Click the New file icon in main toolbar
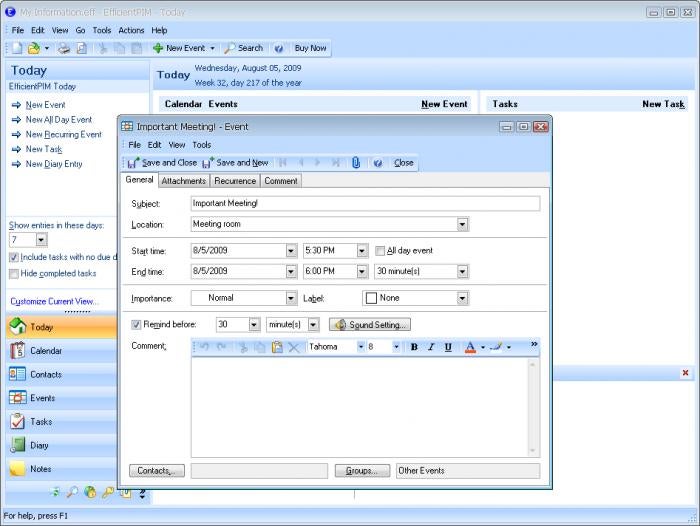This screenshot has height=526, width=700. [17, 48]
